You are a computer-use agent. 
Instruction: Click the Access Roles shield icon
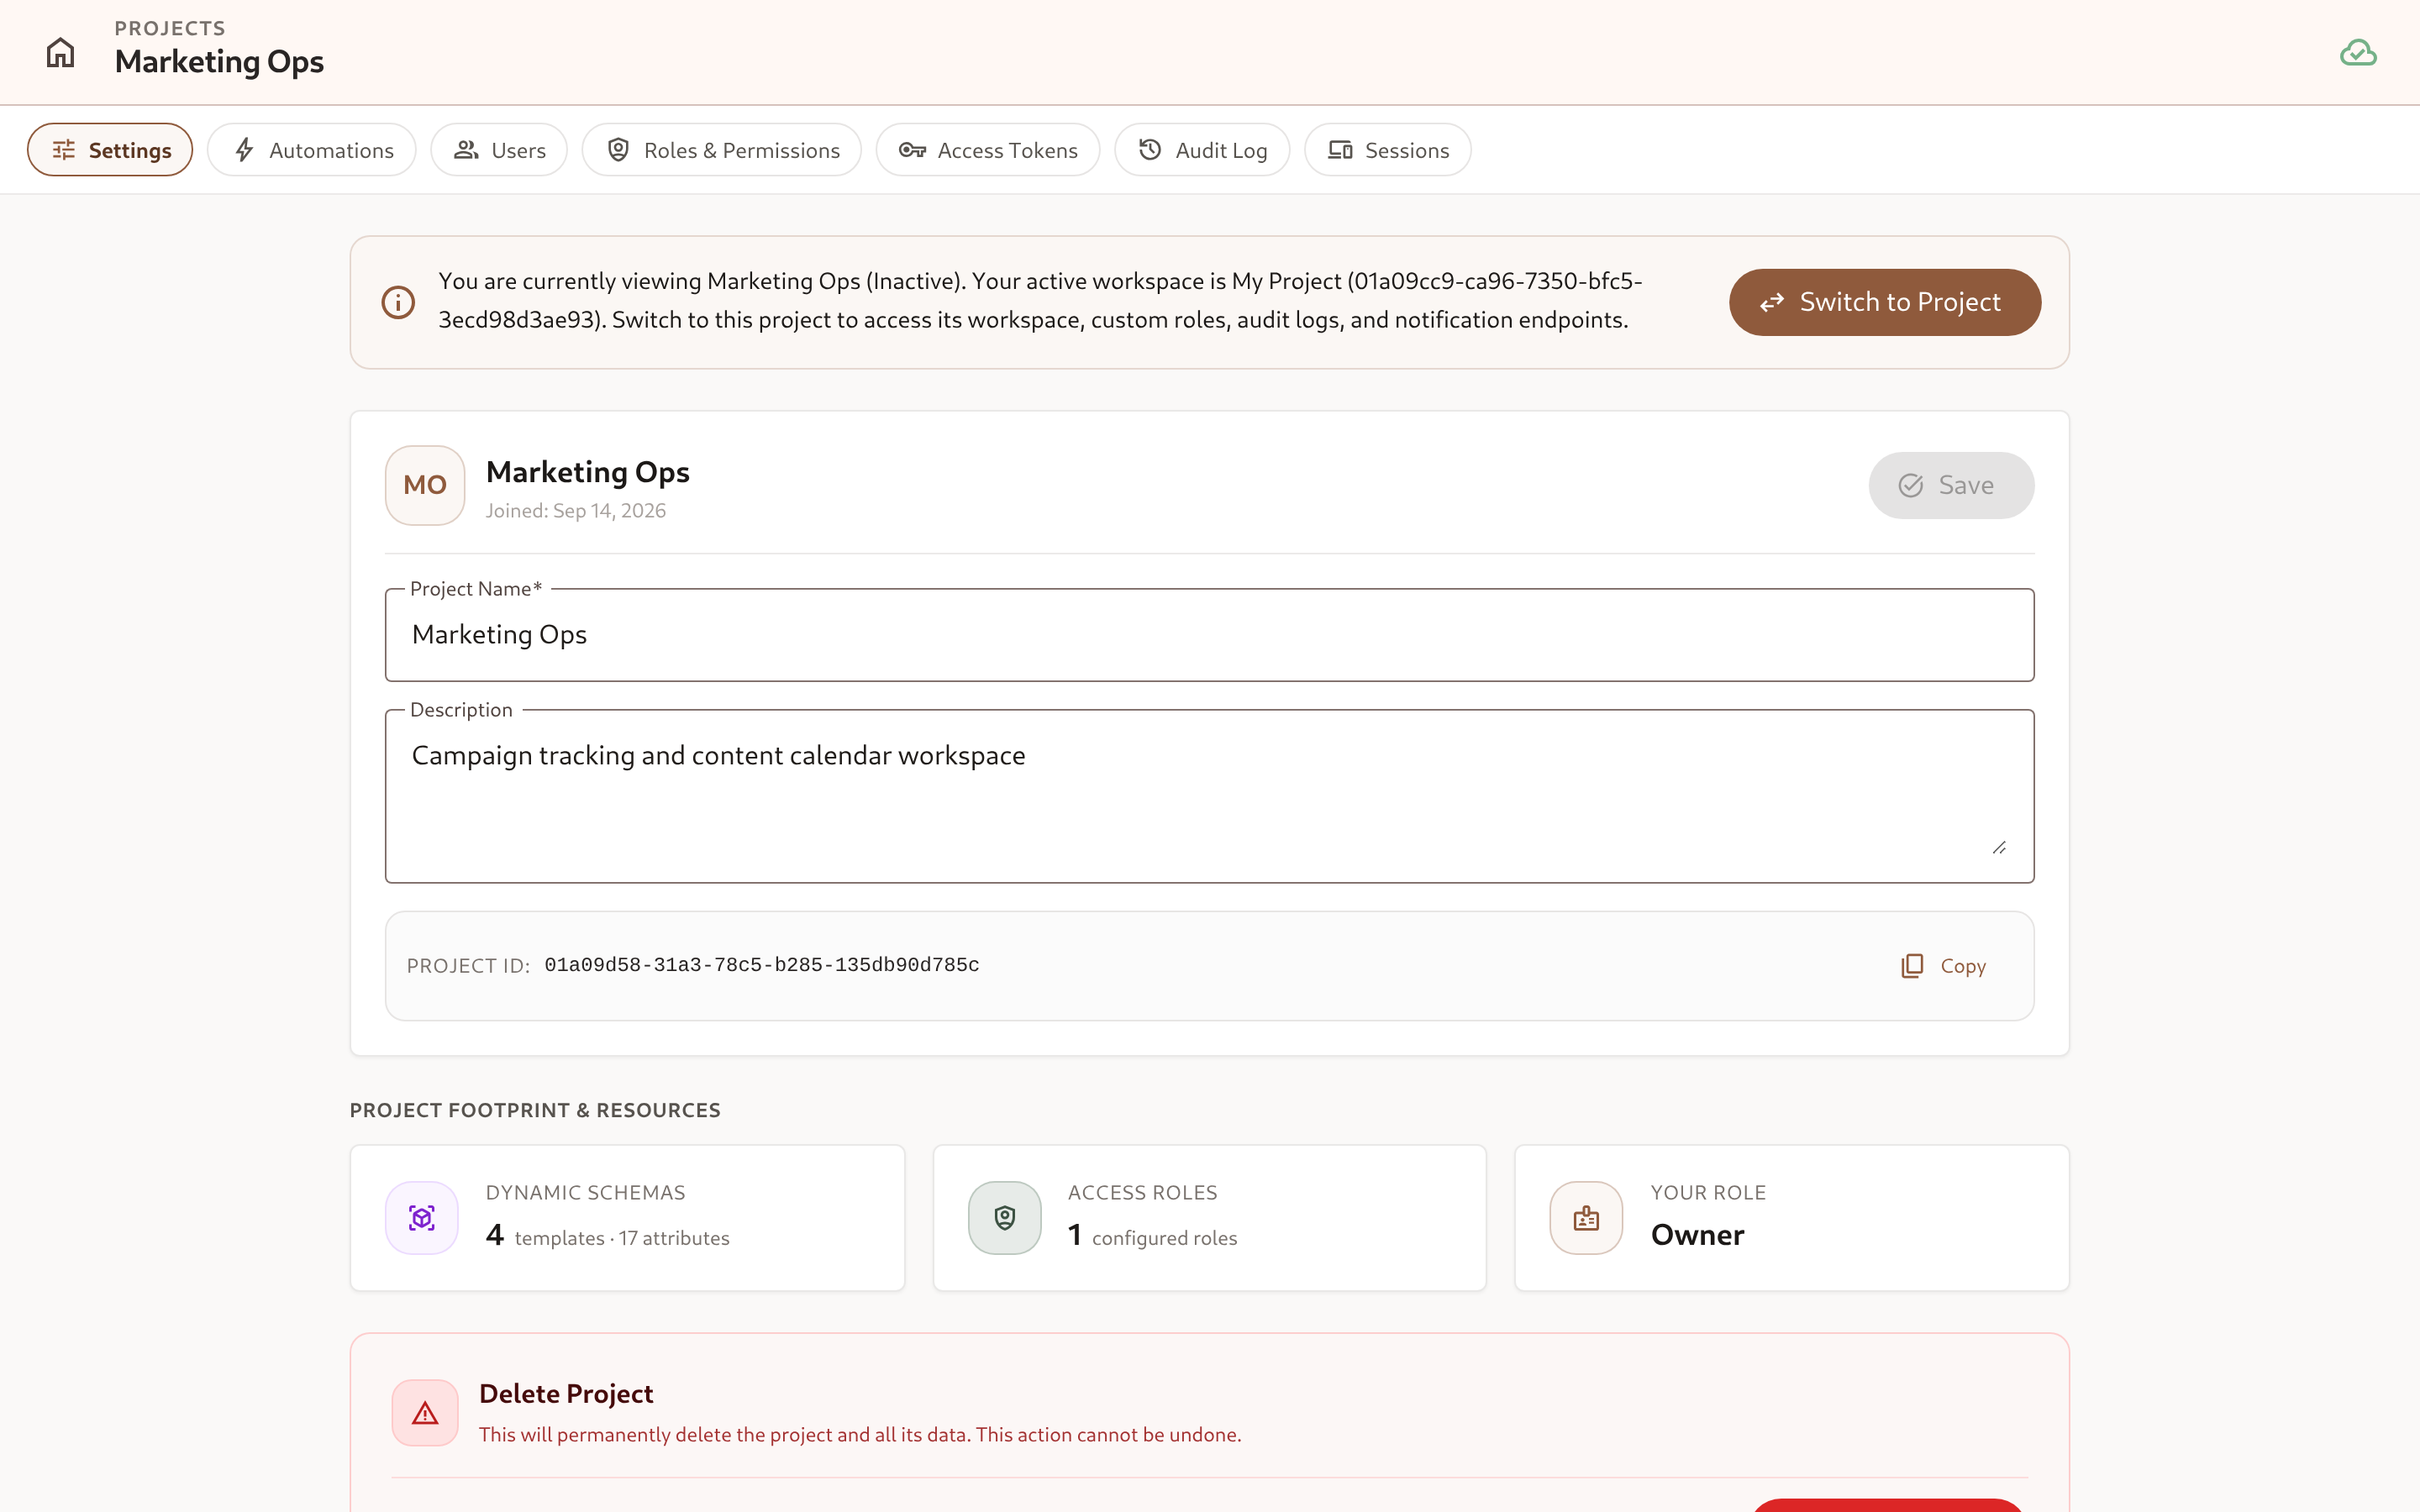pos(1004,1218)
